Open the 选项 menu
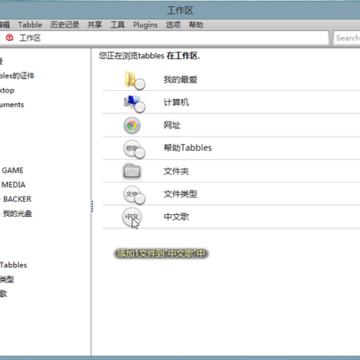Screen dimensions: 360x360 173,25
